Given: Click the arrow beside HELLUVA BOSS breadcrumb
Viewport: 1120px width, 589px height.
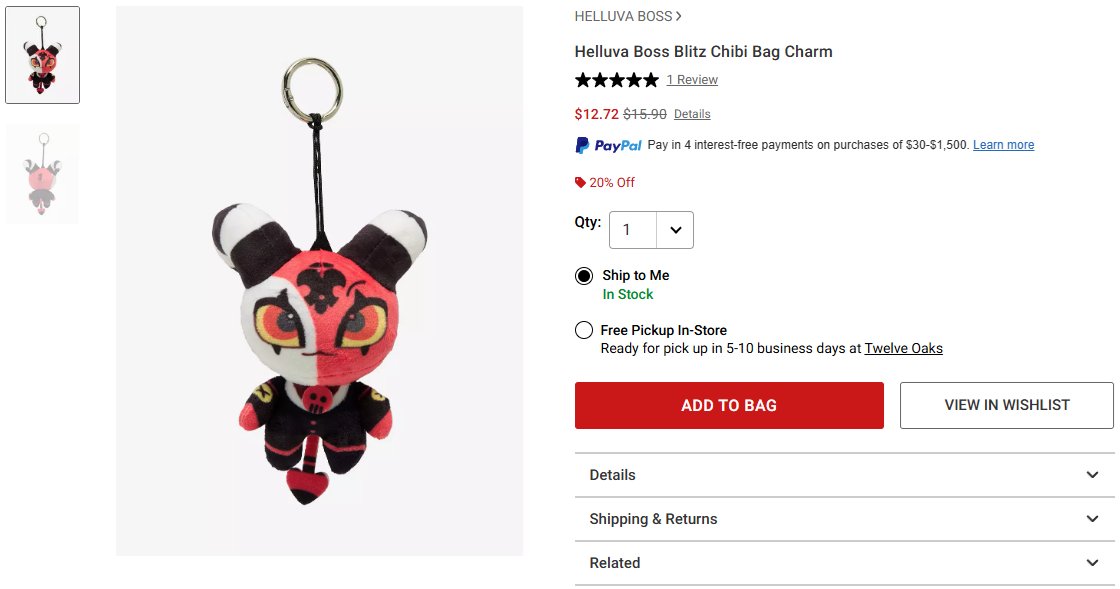Looking at the screenshot, I should point(679,16).
